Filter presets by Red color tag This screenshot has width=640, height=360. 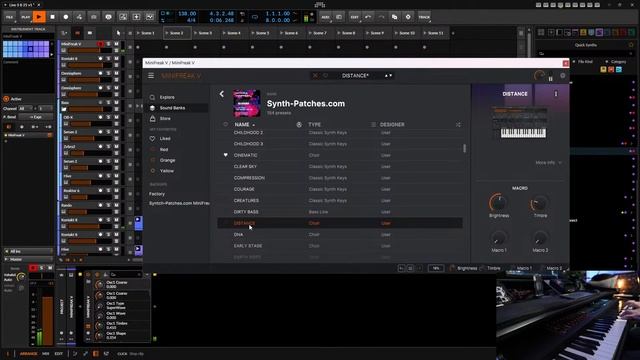164,149
